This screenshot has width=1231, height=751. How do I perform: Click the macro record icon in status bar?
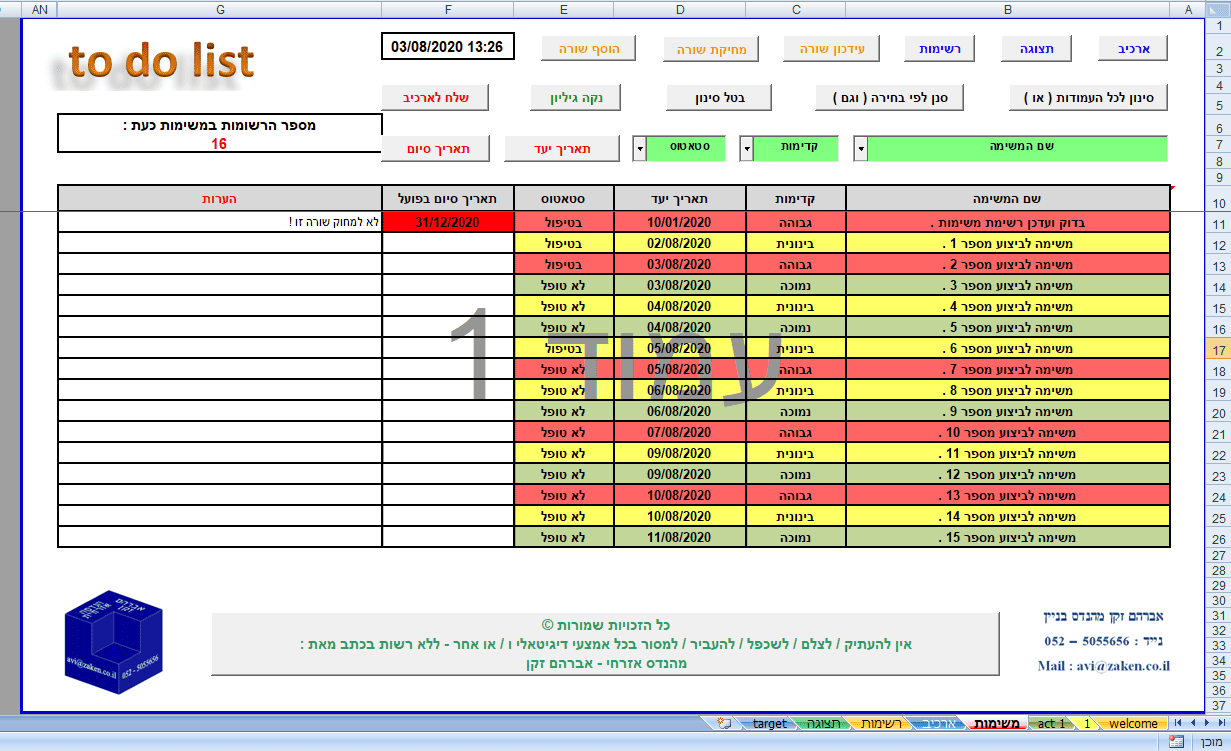click(1176, 742)
